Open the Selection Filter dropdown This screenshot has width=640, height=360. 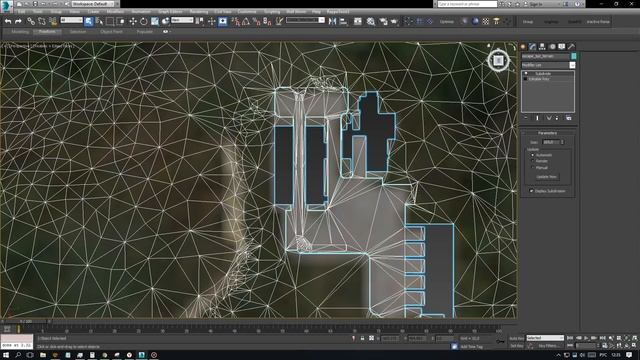71,20
